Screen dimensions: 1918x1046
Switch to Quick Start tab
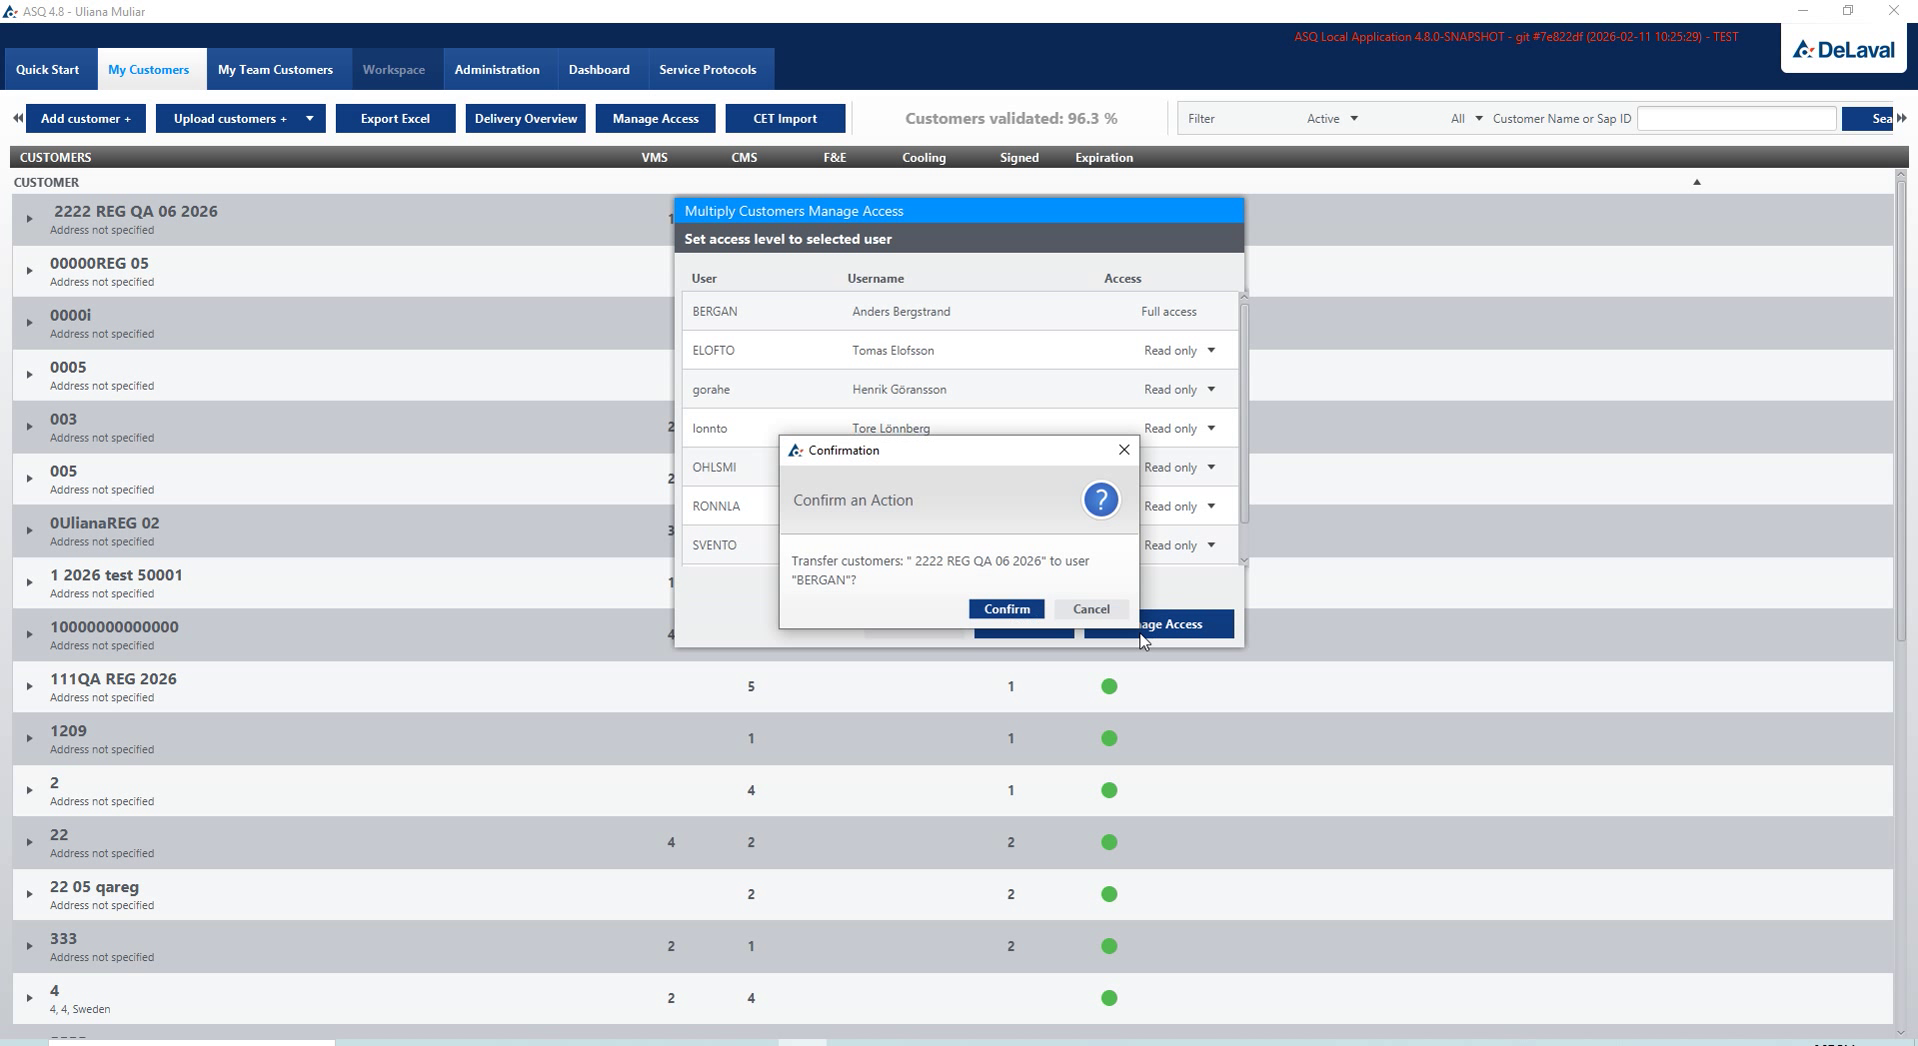click(x=47, y=69)
